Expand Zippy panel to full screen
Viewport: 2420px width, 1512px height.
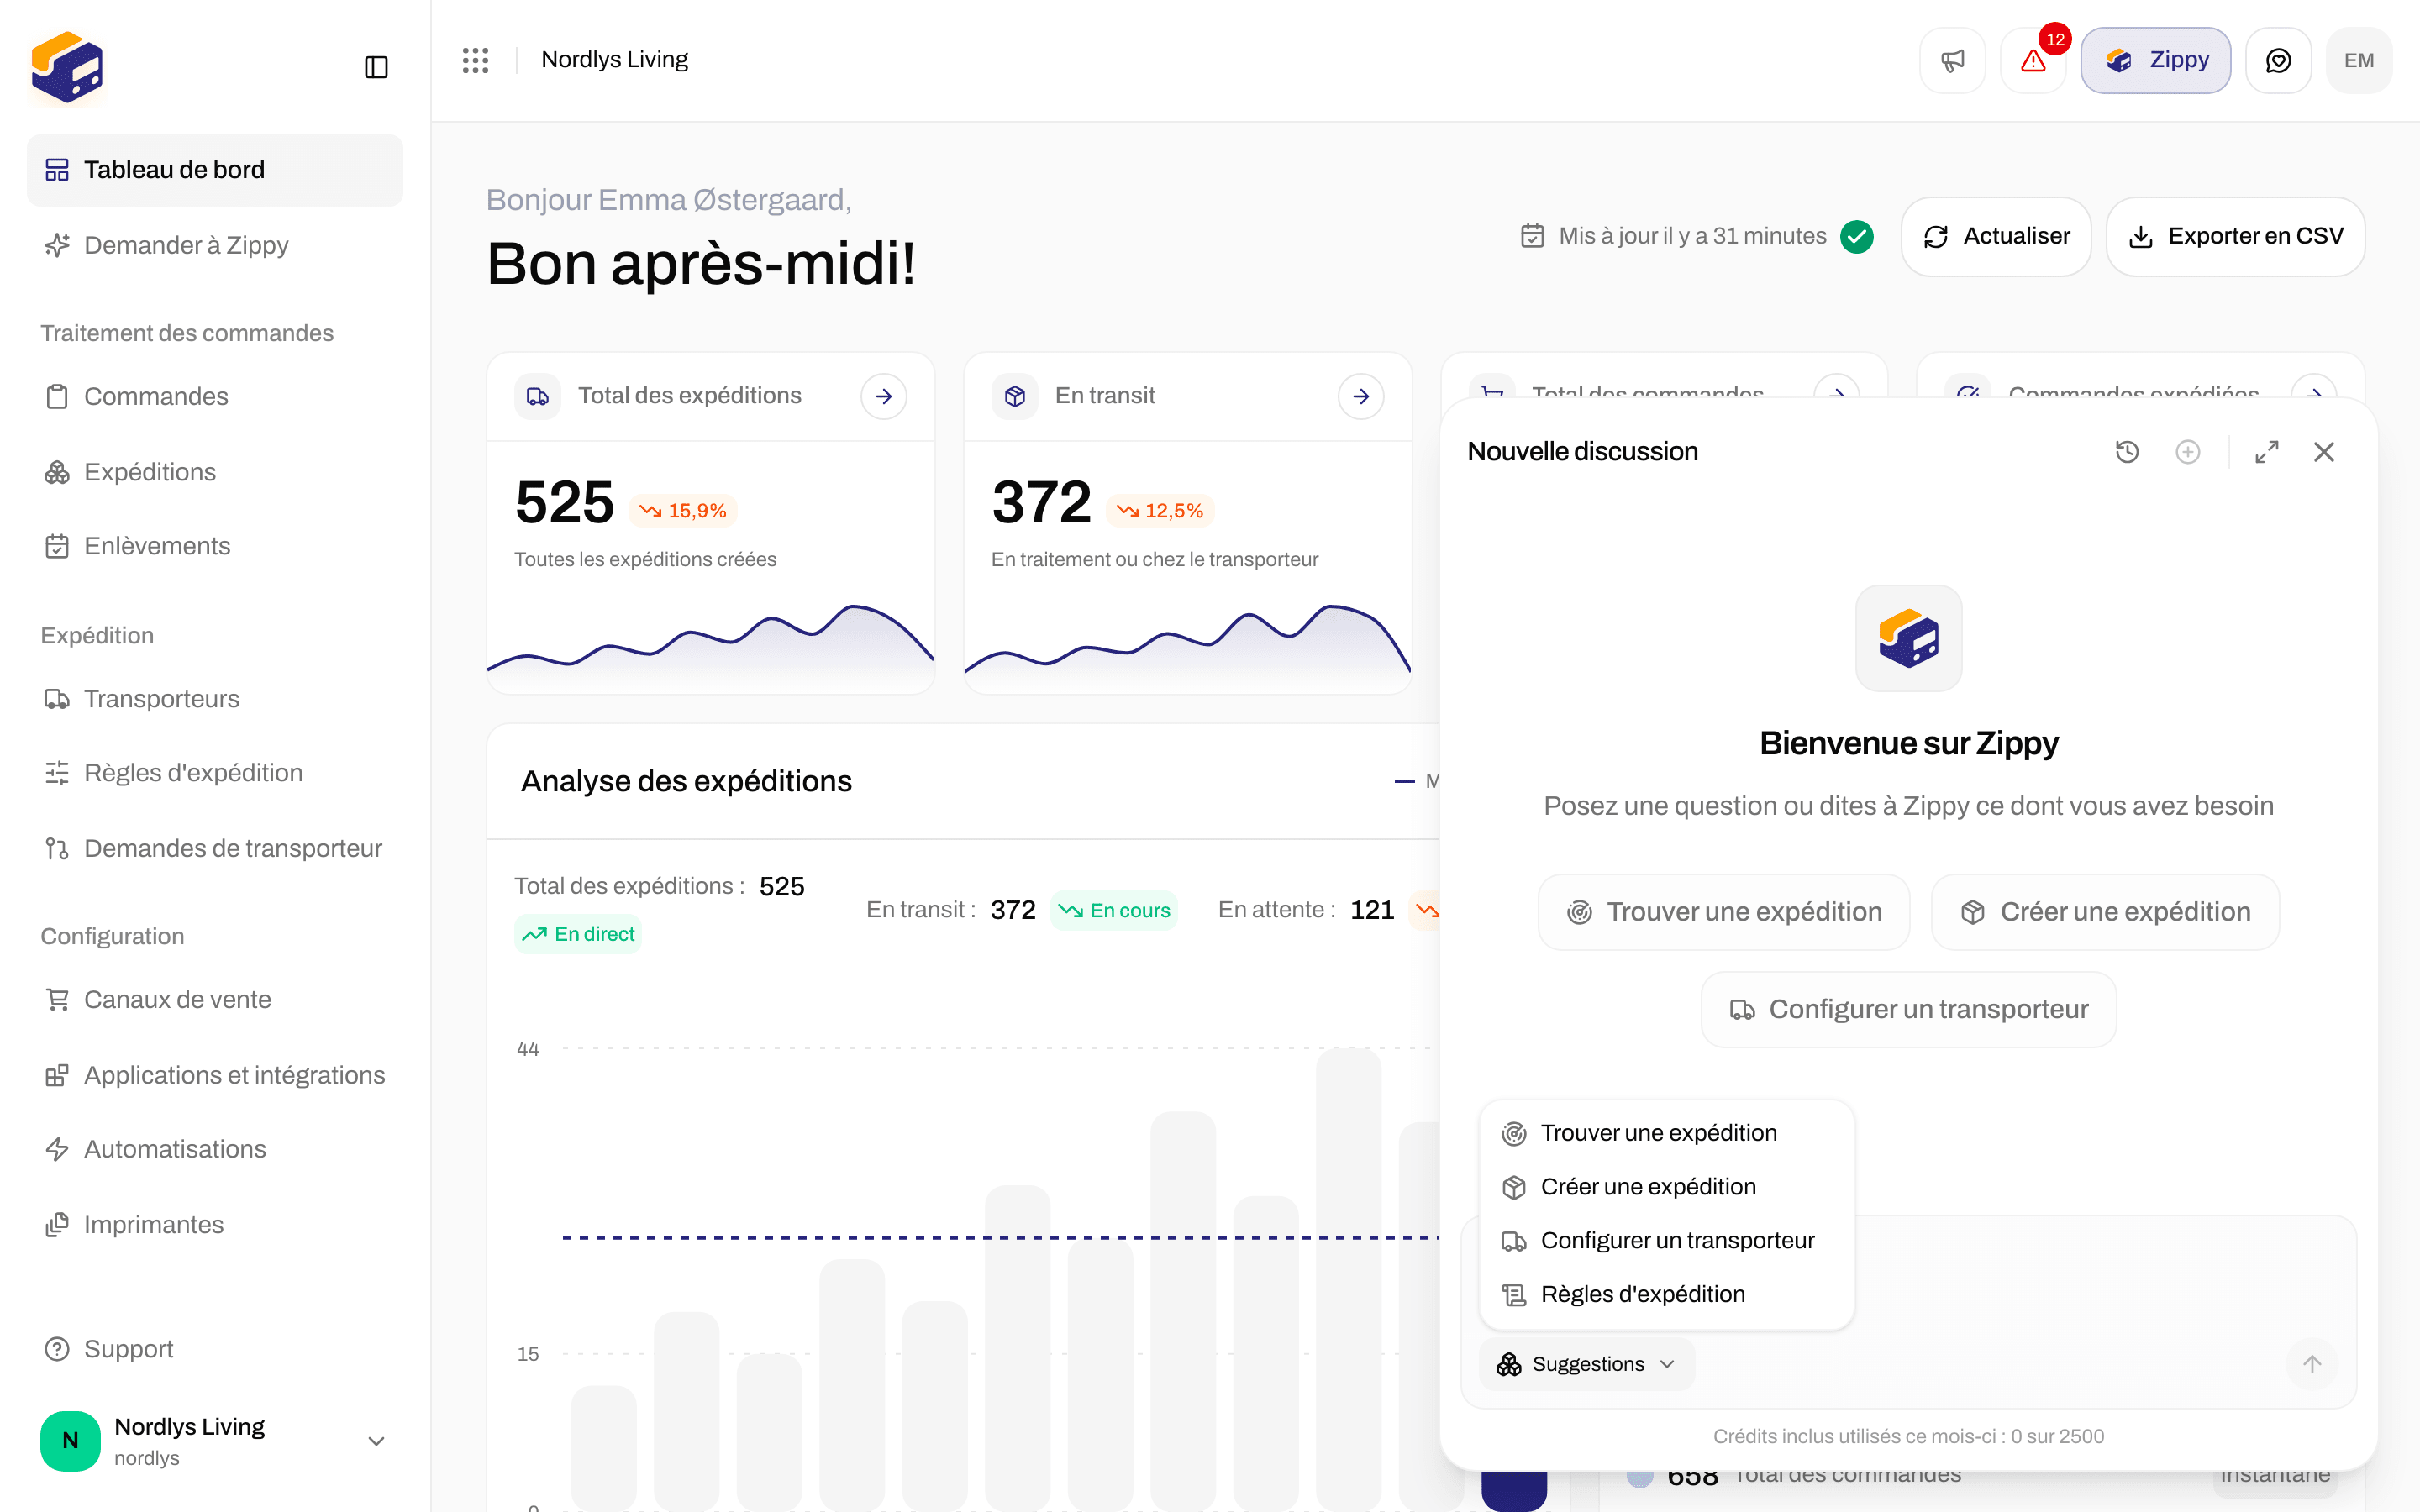pos(2267,452)
